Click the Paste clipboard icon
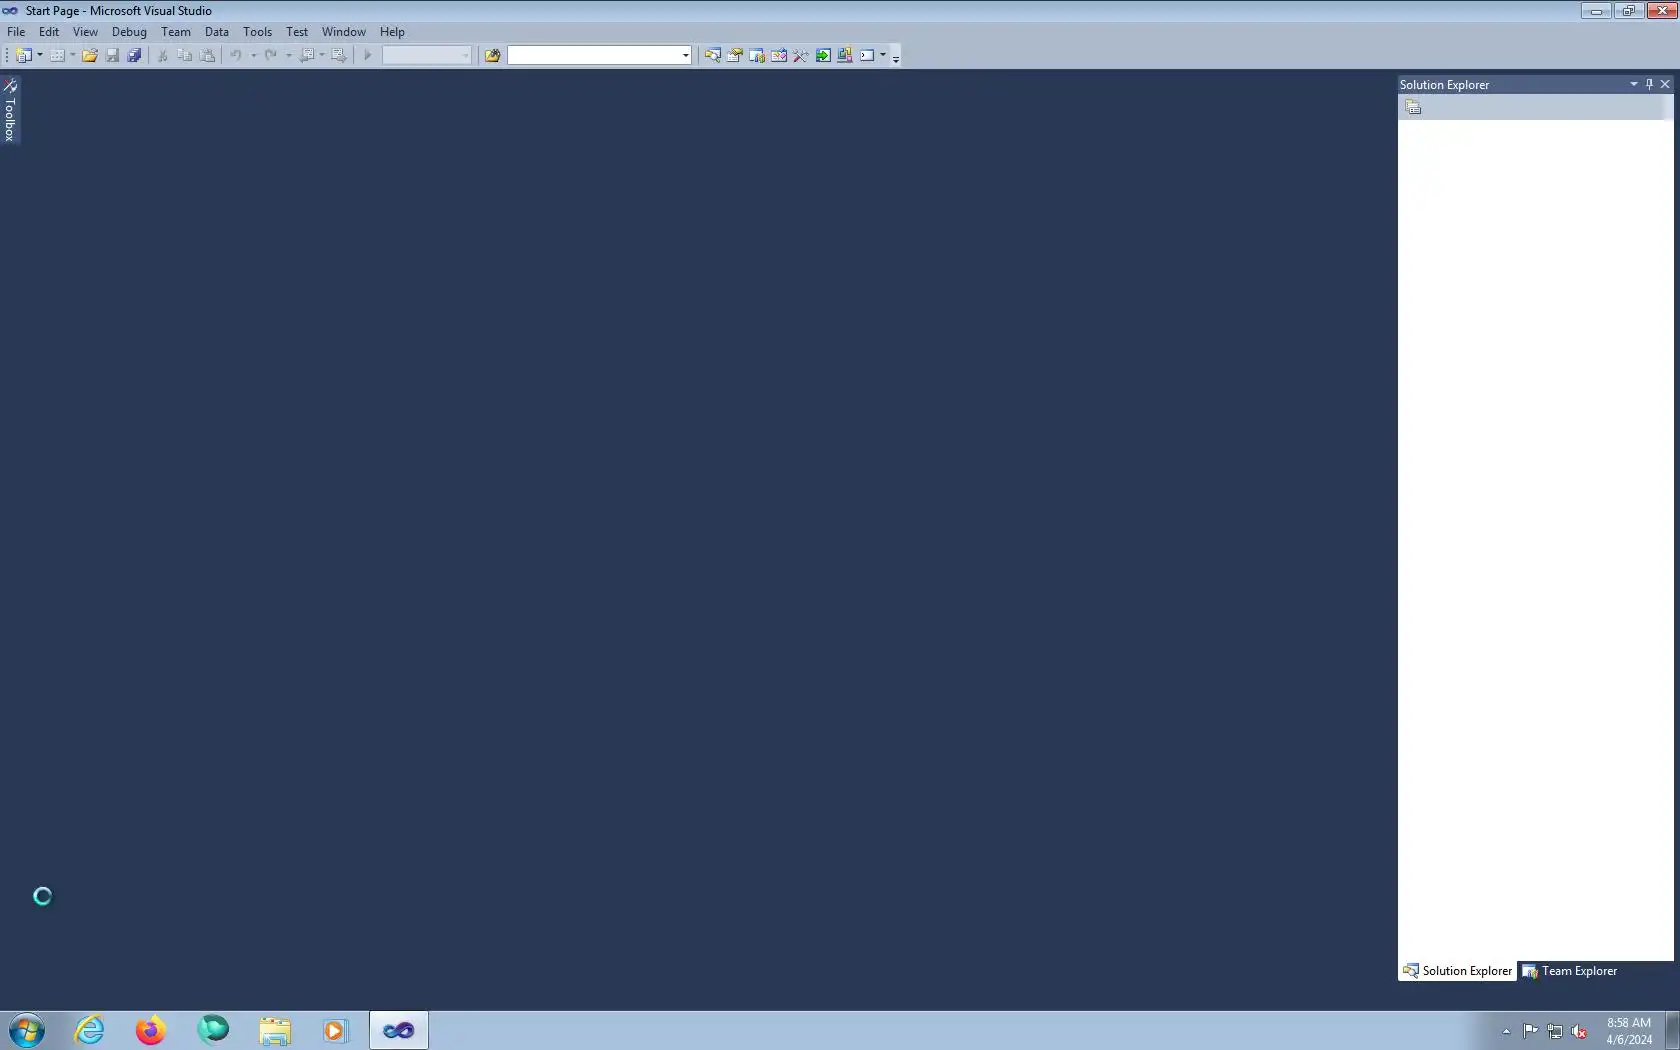 [x=207, y=56]
